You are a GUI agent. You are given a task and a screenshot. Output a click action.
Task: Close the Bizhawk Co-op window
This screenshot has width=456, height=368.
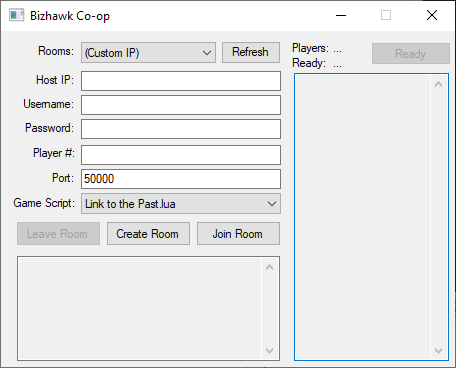(x=432, y=15)
